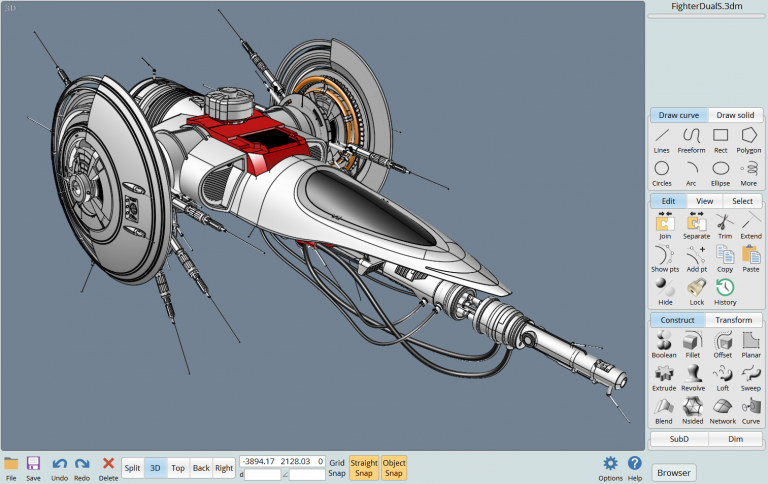Switch to the Draw solid tab
The image size is (768, 484).
tap(735, 115)
